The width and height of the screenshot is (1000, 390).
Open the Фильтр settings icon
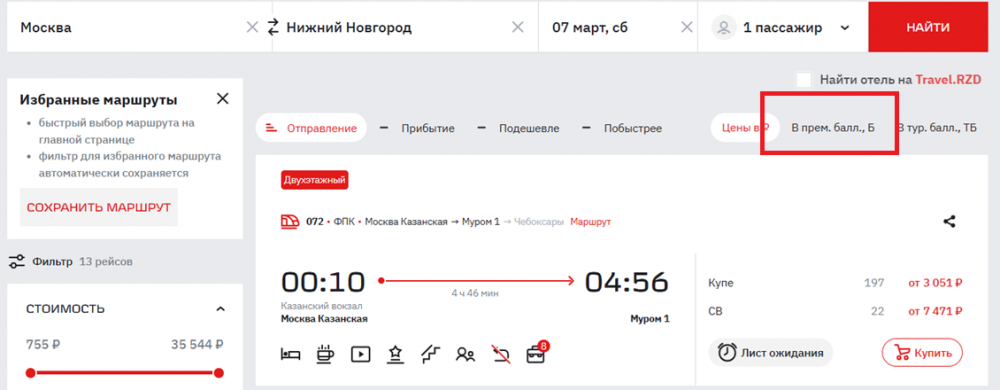point(17,261)
